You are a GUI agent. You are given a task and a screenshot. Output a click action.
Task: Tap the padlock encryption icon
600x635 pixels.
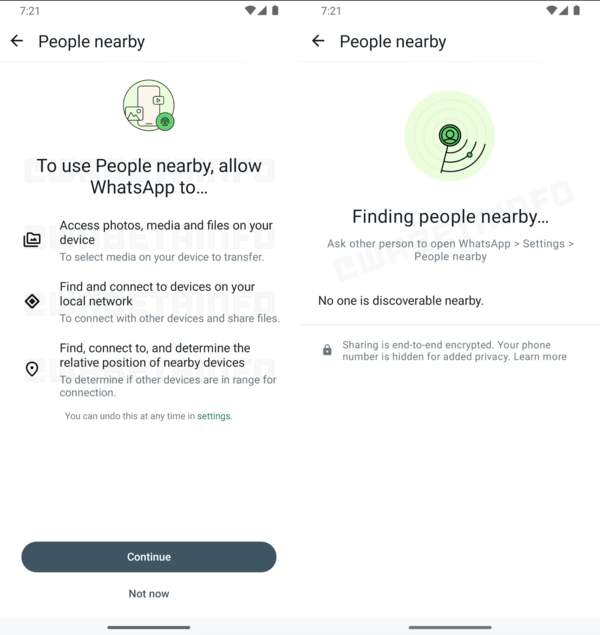click(x=327, y=350)
